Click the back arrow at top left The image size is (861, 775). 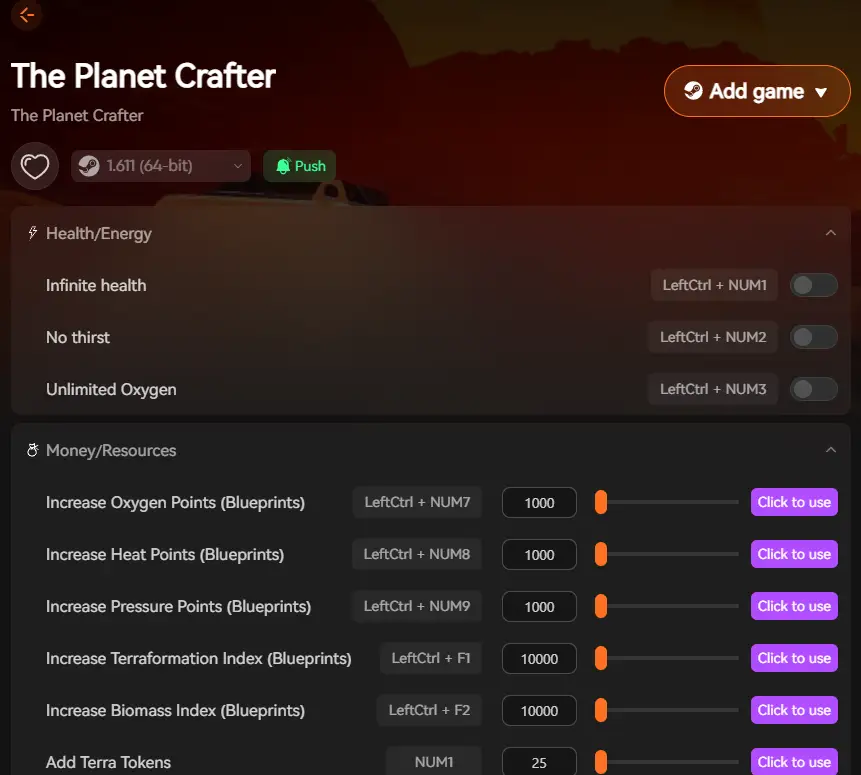point(26,15)
